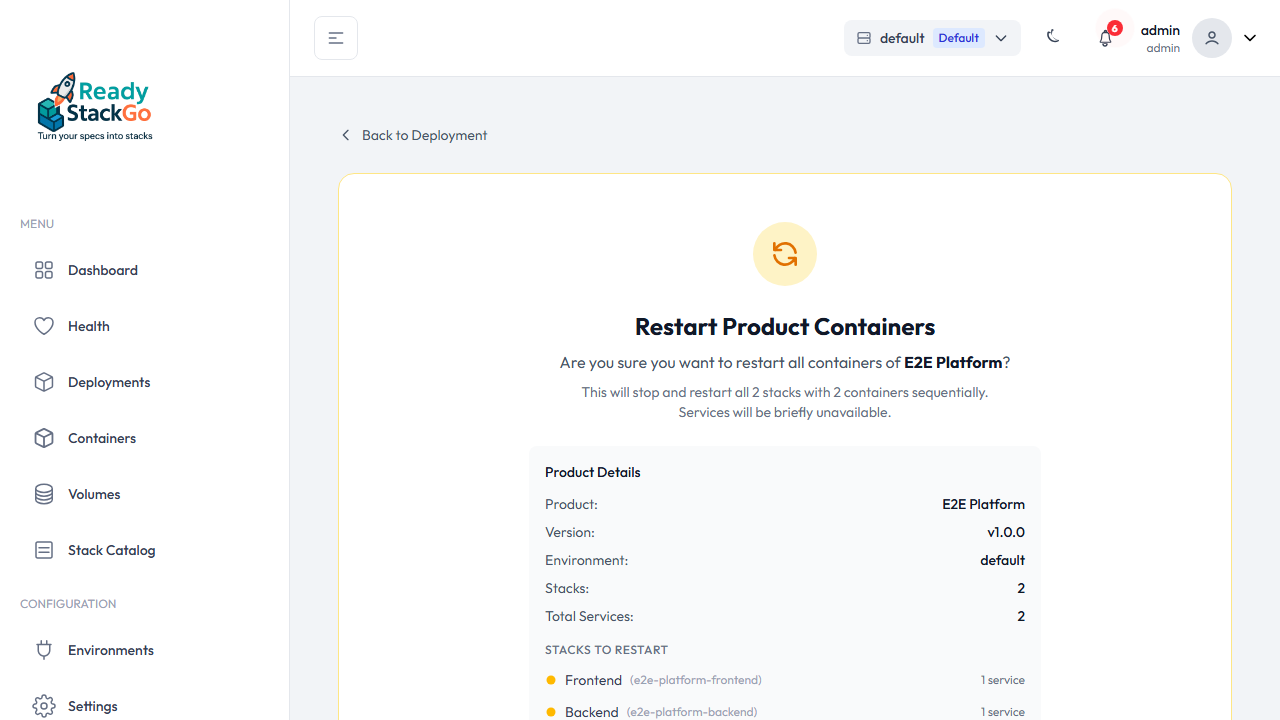The height and width of the screenshot is (720, 1280).
Task: Toggle dark mode with the moon icon
Action: point(1053,36)
